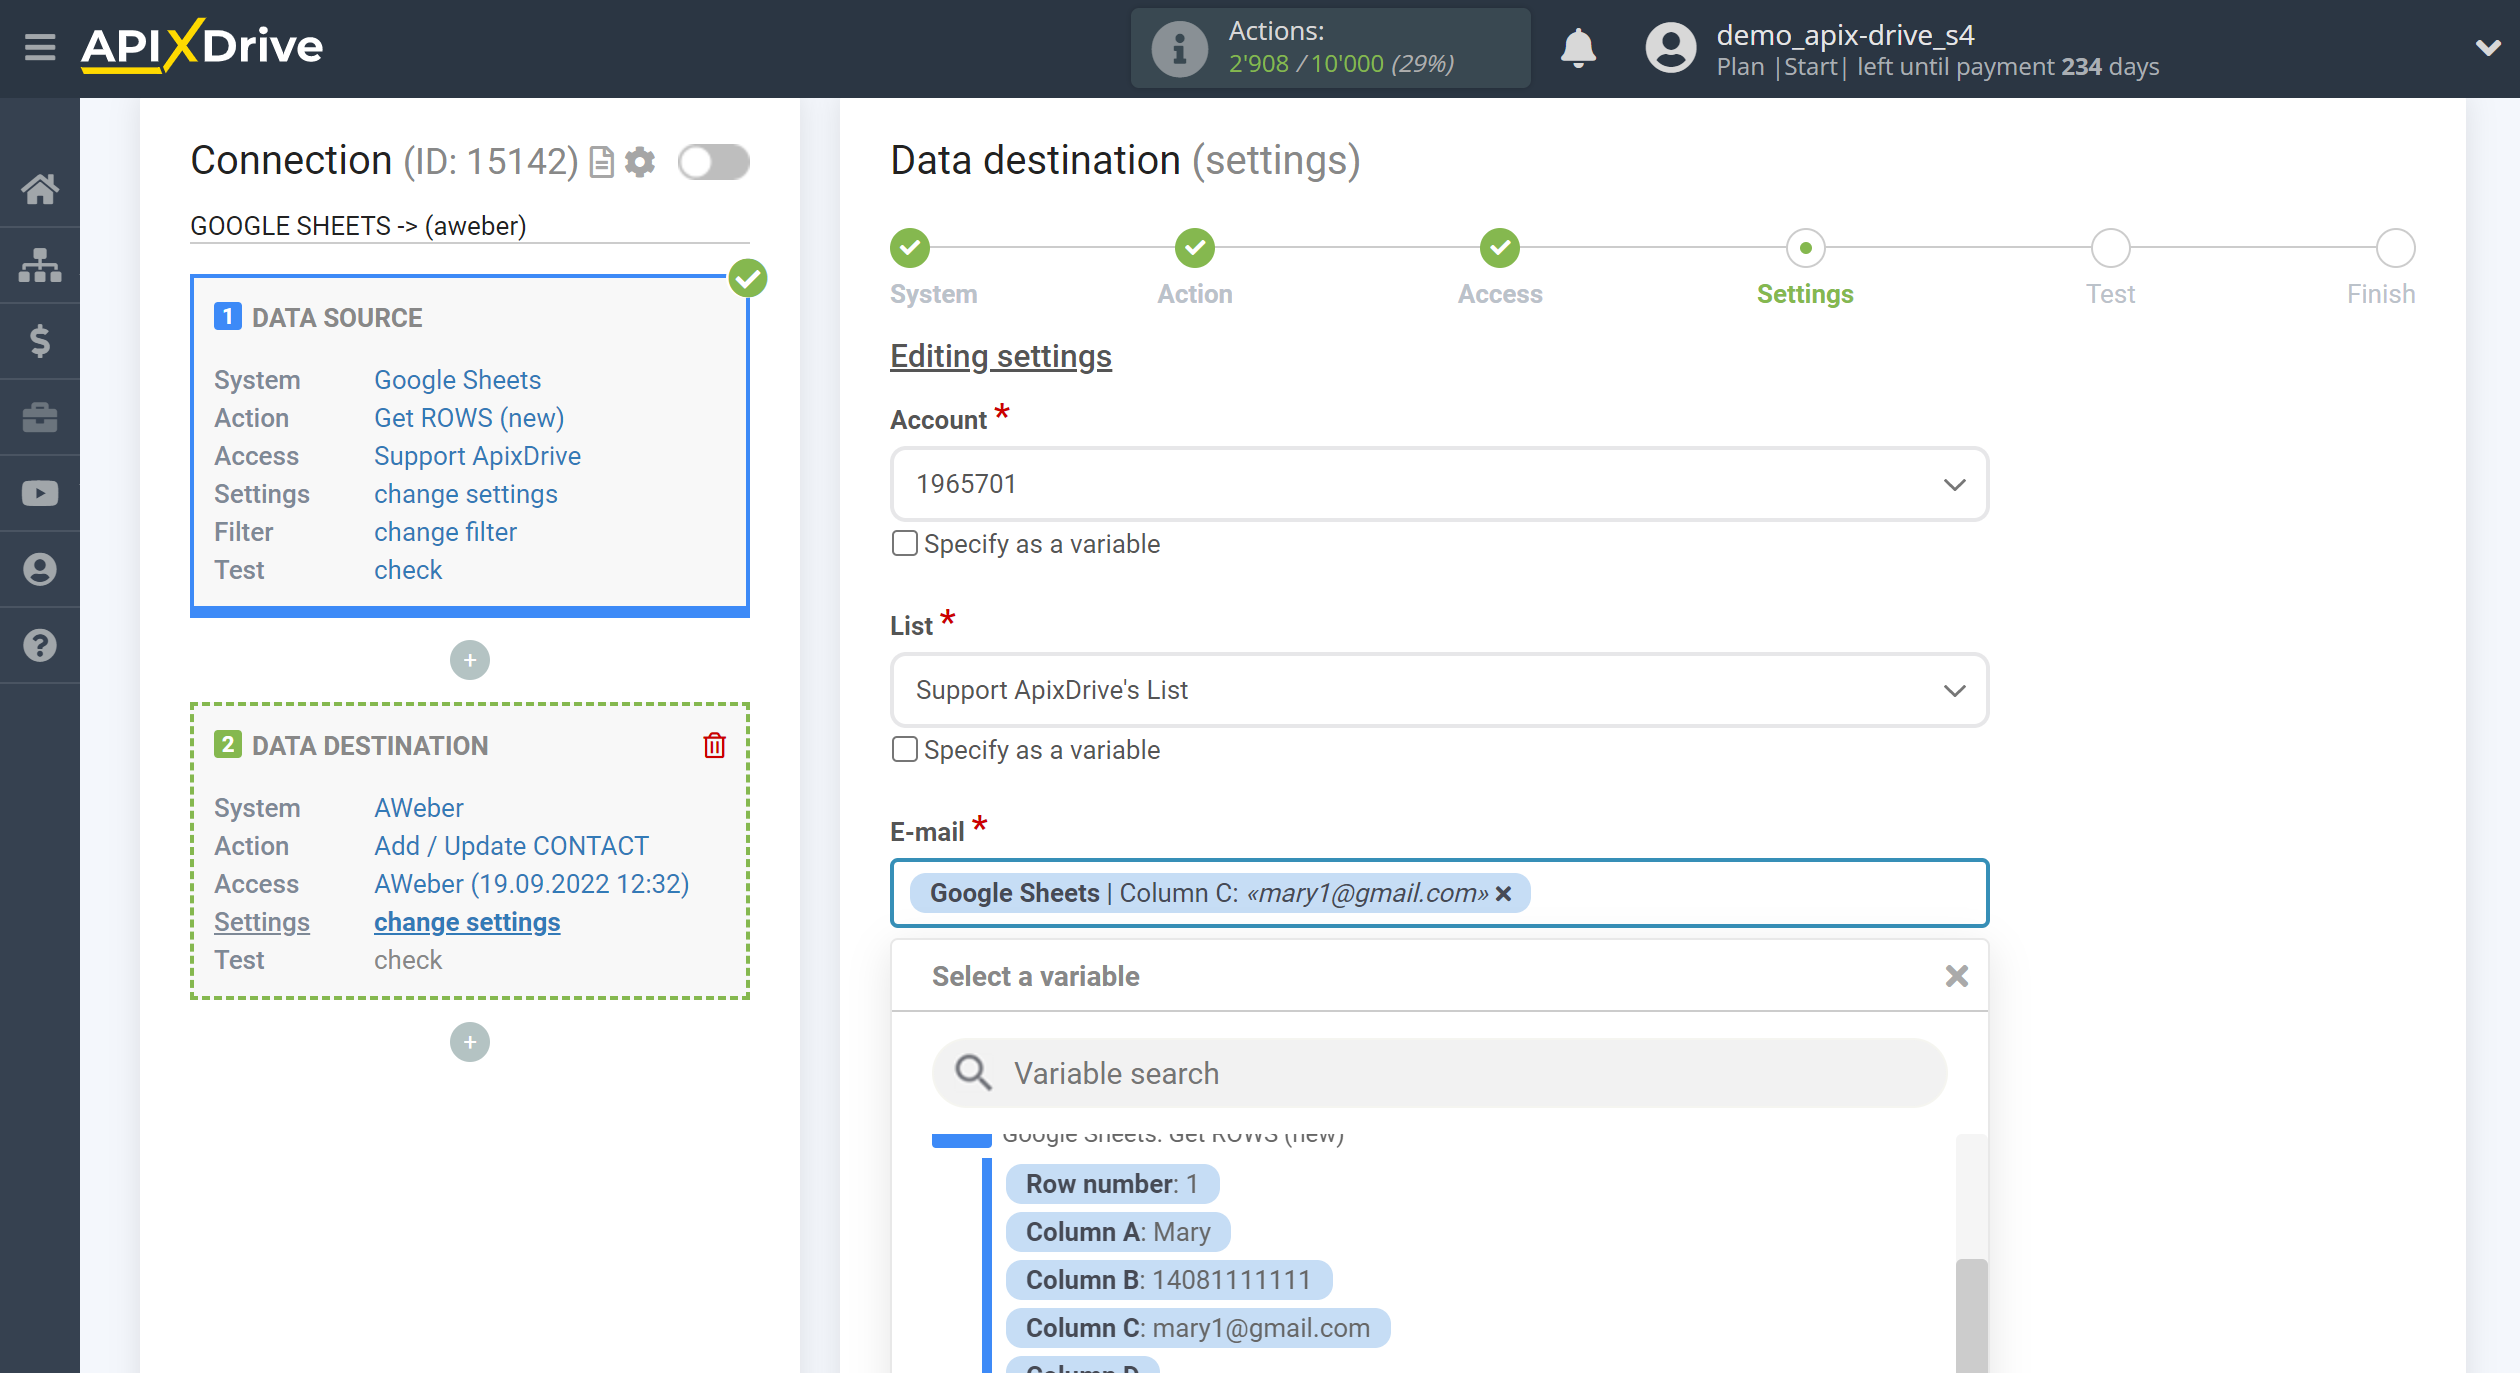The height and width of the screenshot is (1373, 2520).
Task: Click the help/question mark sidebar icon
Action: coord(41,644)
